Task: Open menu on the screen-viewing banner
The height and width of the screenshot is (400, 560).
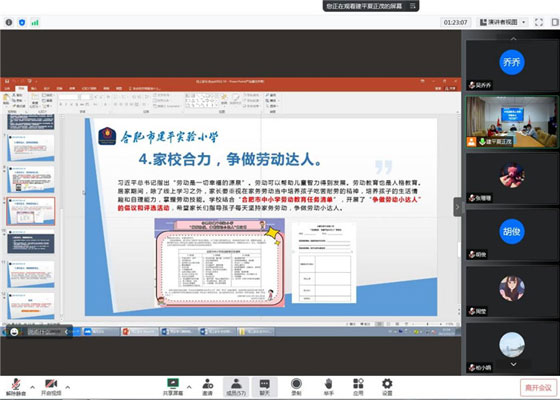Action: tap(412, 6)
